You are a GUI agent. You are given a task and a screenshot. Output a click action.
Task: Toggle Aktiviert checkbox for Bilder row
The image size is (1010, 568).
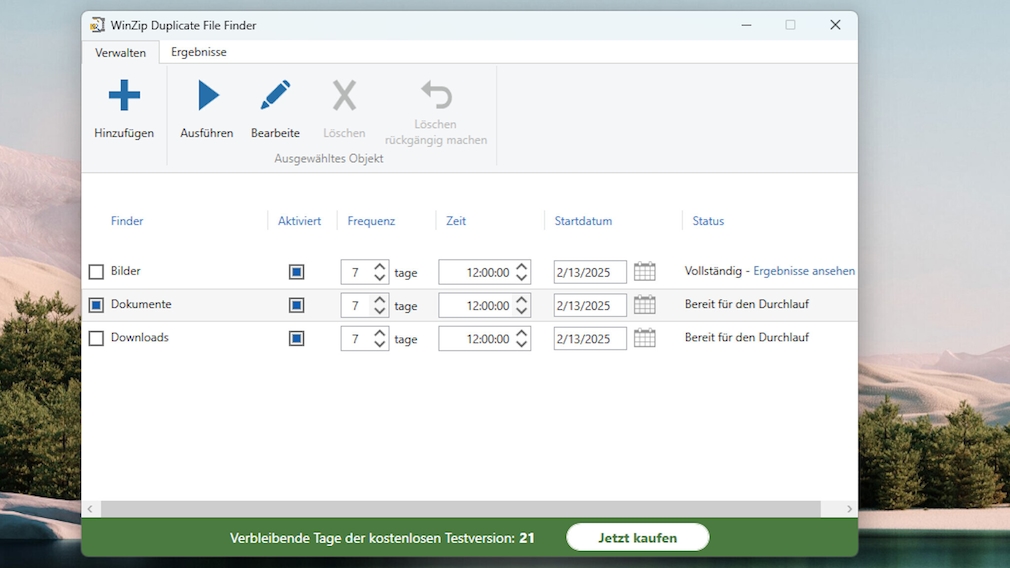296,272
